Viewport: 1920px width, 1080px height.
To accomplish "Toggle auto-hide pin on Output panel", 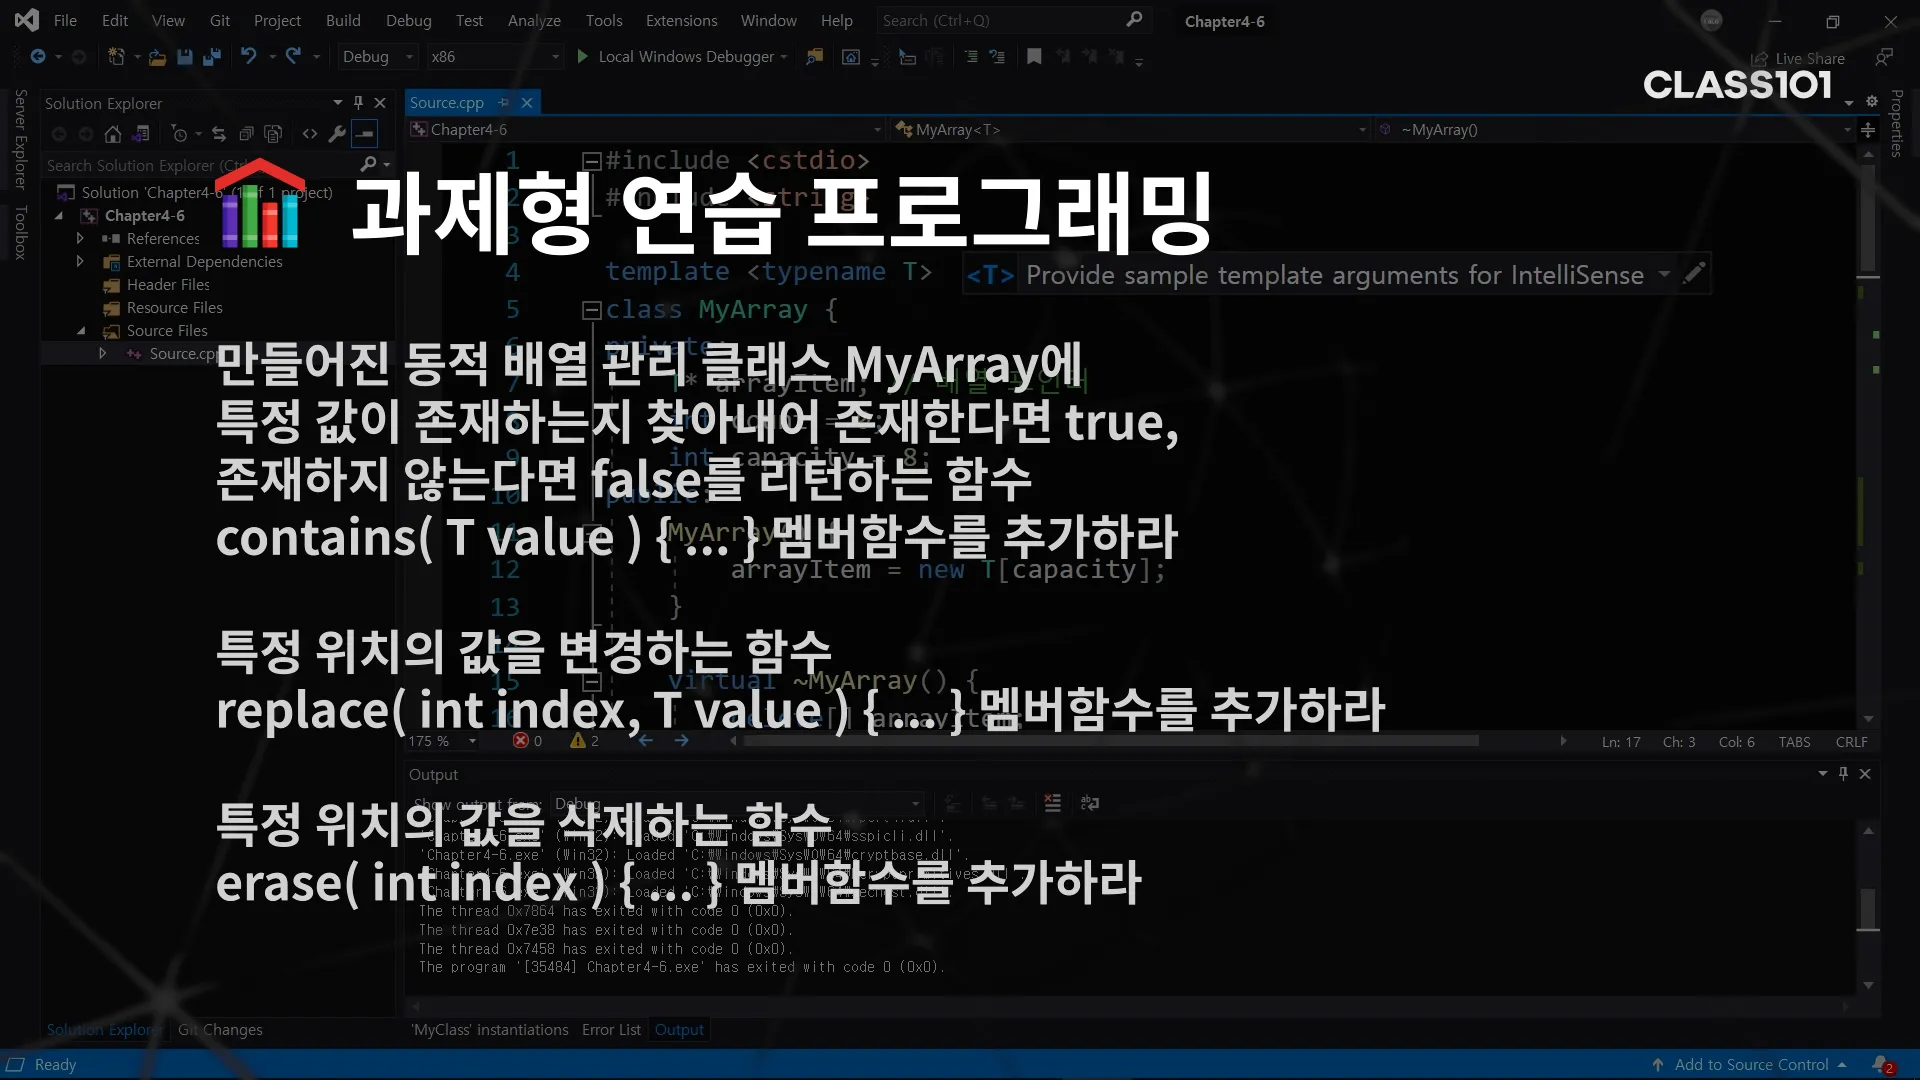I will tap(1843, 774).
